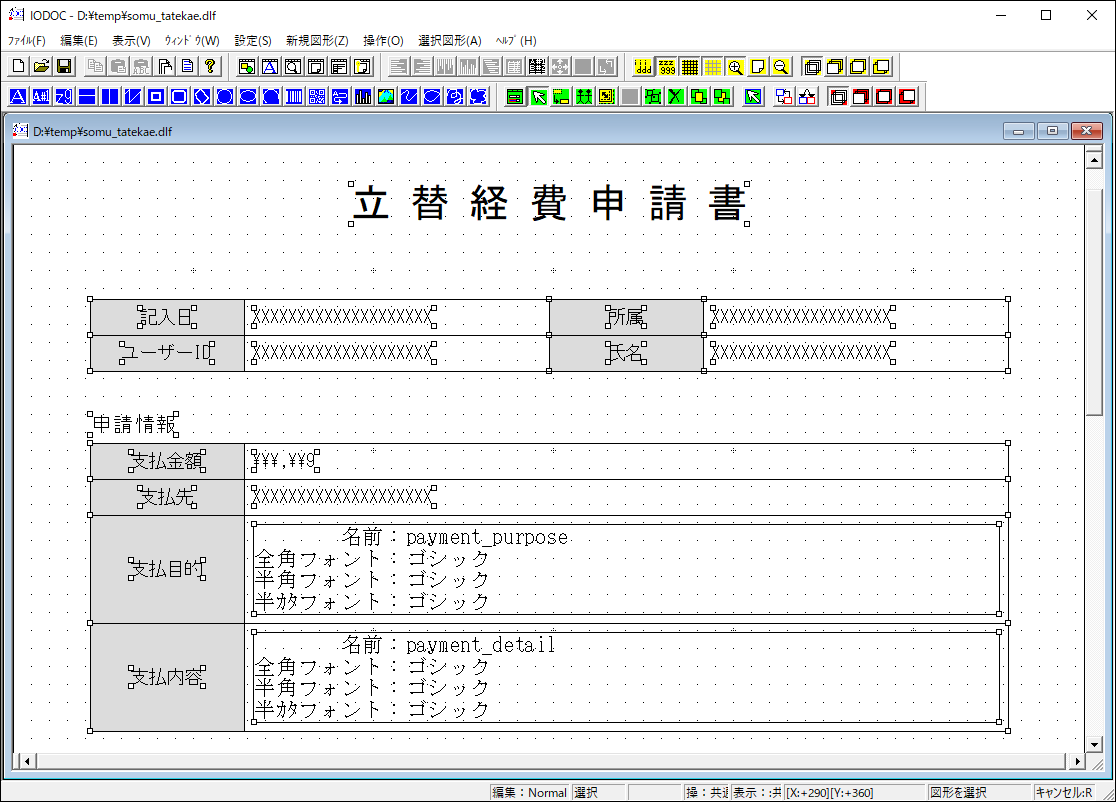The width and height of the screenshot is (1116, 802).
Task: Toggle the 'ddd' field display icon
Action: tap(643, 67)
